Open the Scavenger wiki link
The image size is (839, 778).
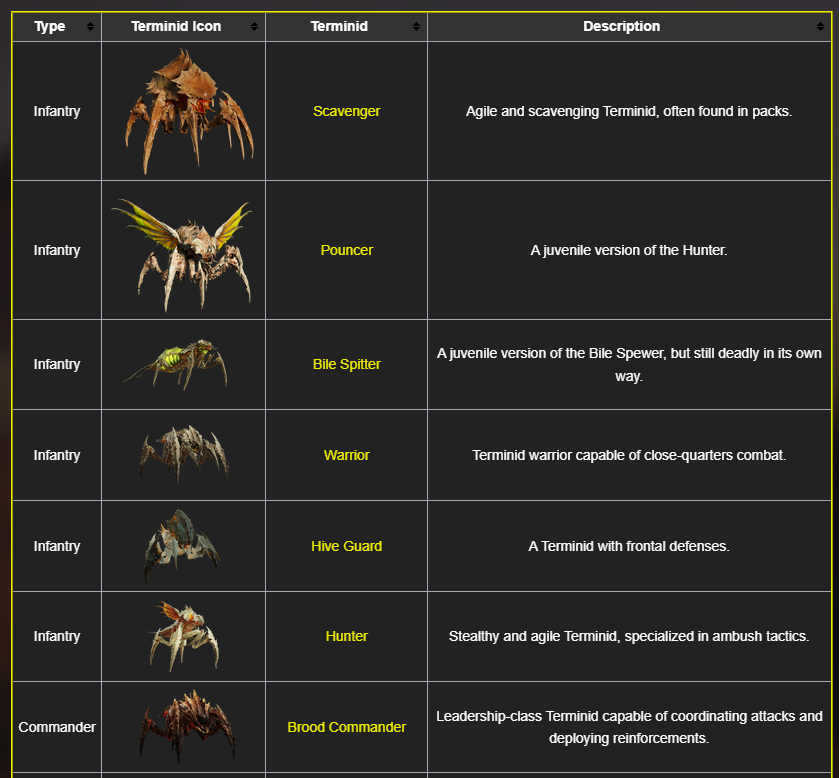tap(346, 111)
